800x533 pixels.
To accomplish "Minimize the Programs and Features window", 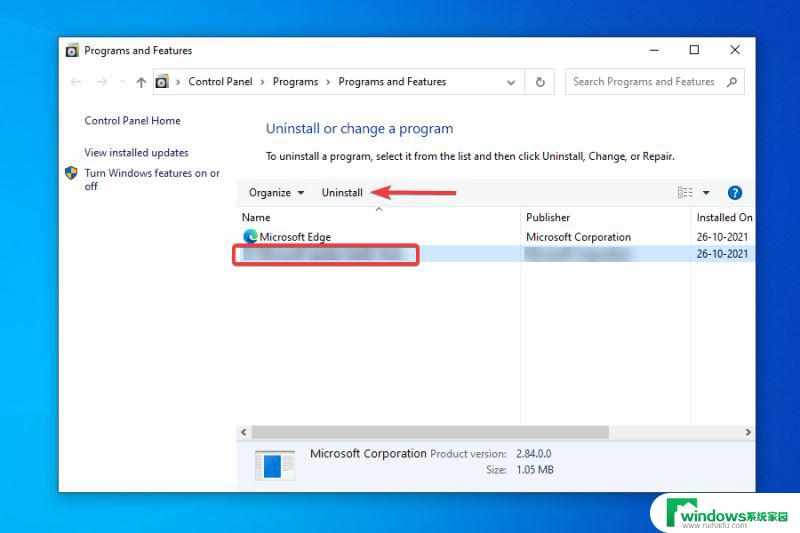I will [x=654, y=50].
